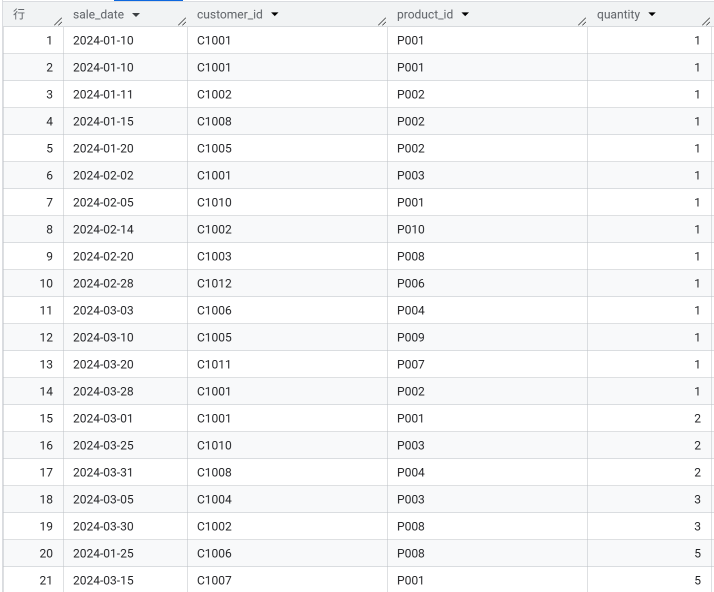This screenshot has height=592, width=714.
Task: Expand the customer_id column sort menu arrow
Action: pos(275,15)
